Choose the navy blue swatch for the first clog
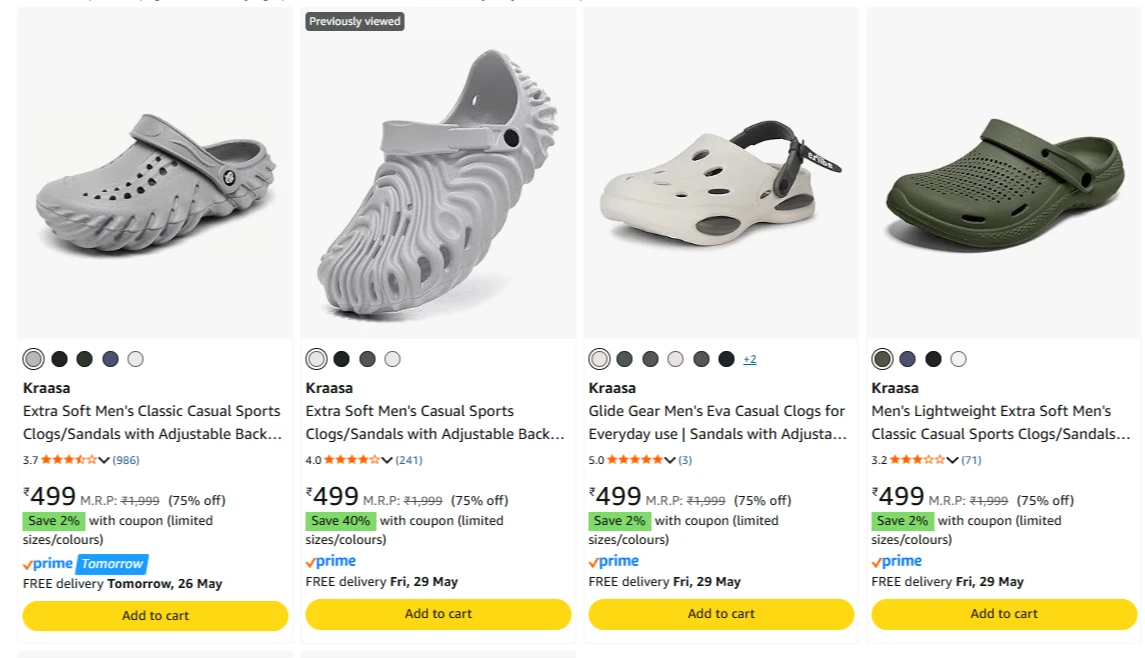Screen dimensions: 1145x658 tap(110, 359)
